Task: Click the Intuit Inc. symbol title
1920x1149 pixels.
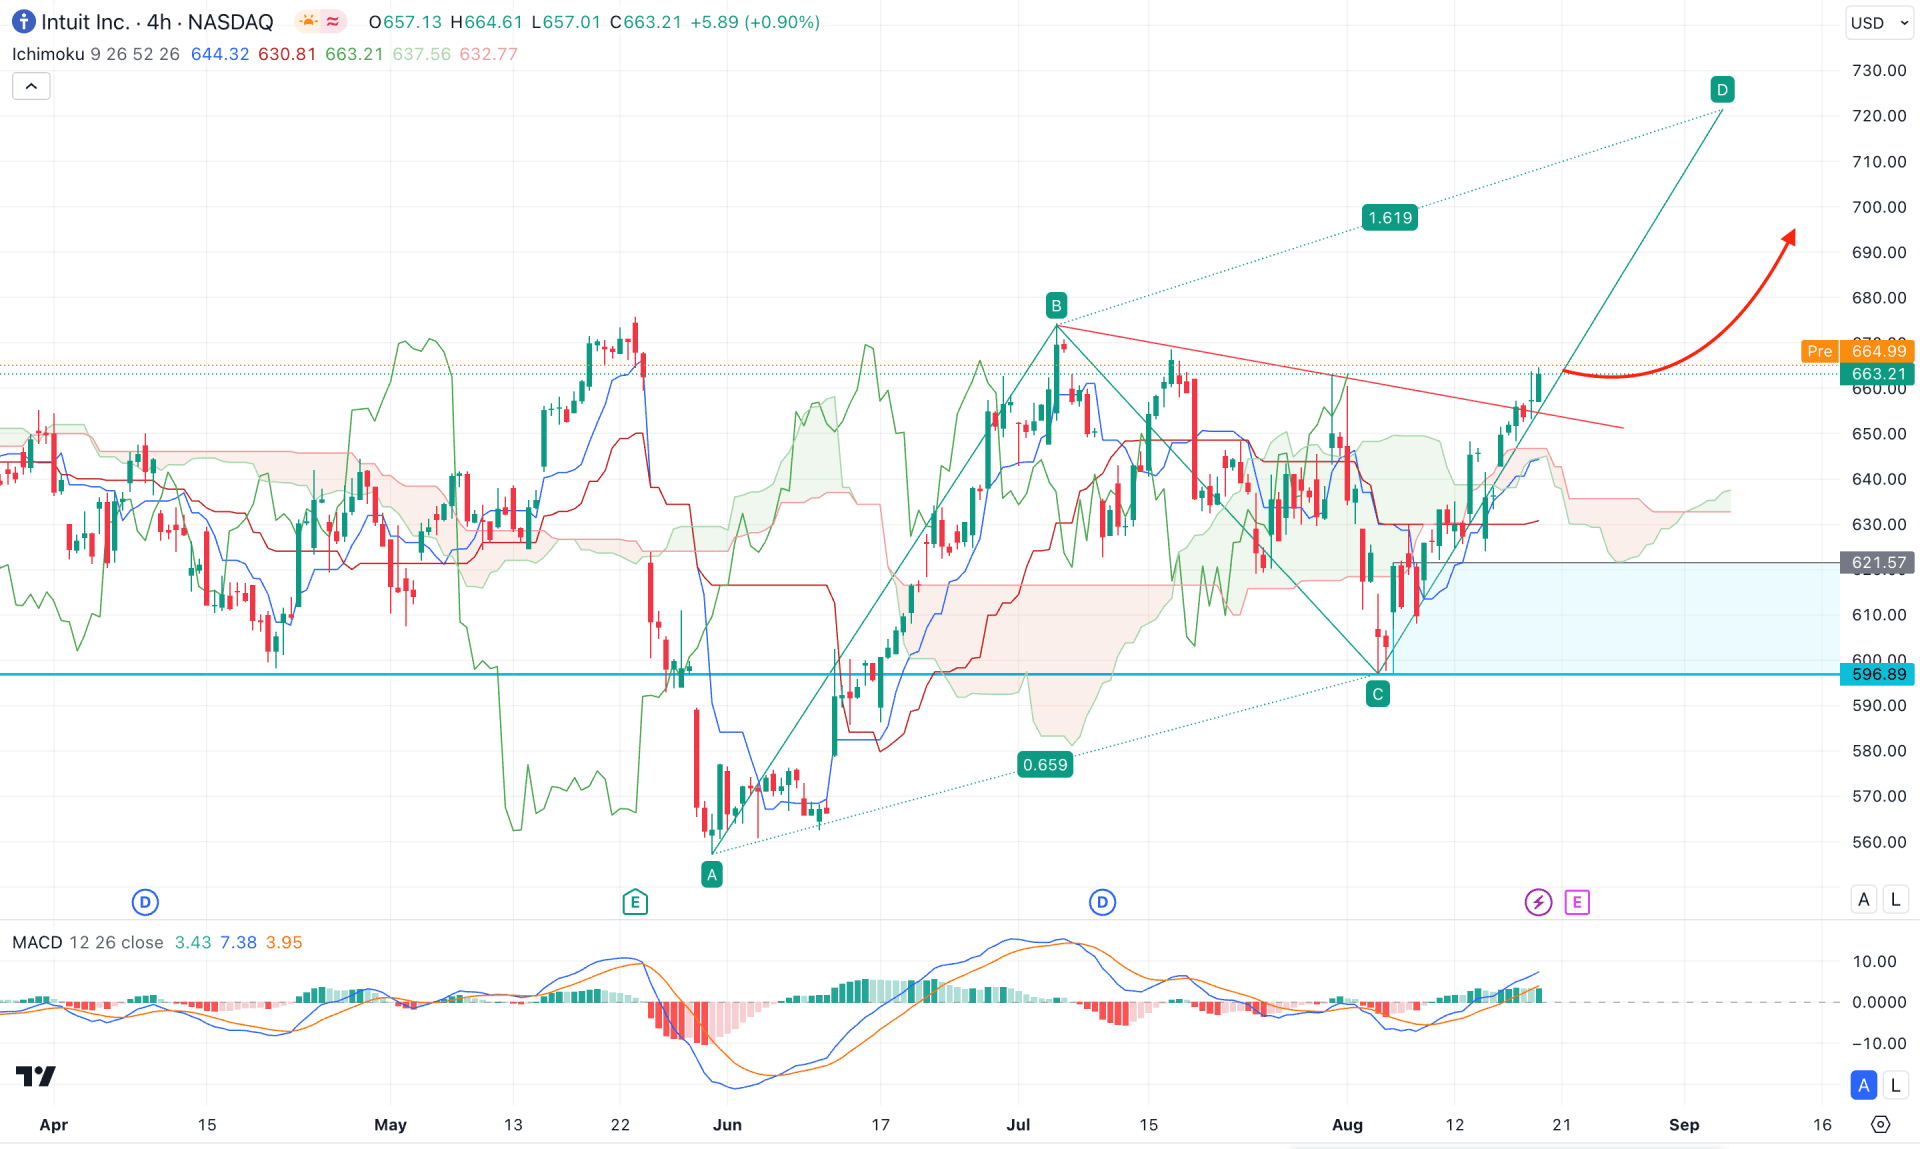Action: 84,22
